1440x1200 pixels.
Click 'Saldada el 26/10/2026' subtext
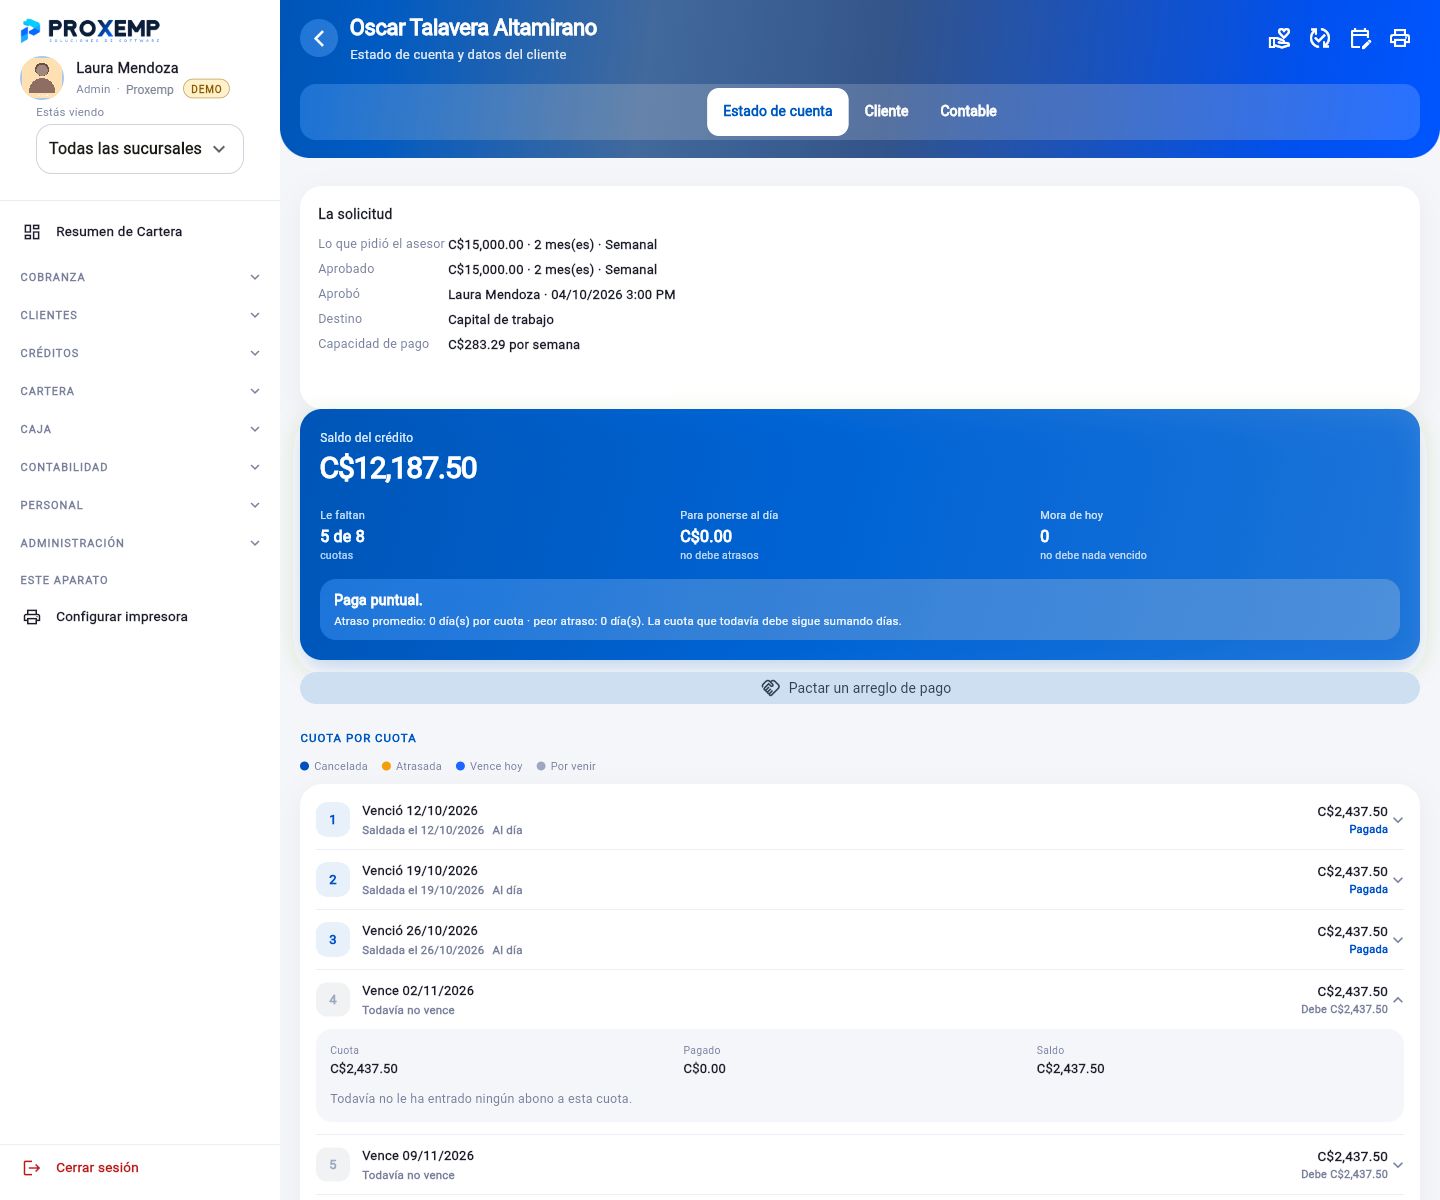423,950
